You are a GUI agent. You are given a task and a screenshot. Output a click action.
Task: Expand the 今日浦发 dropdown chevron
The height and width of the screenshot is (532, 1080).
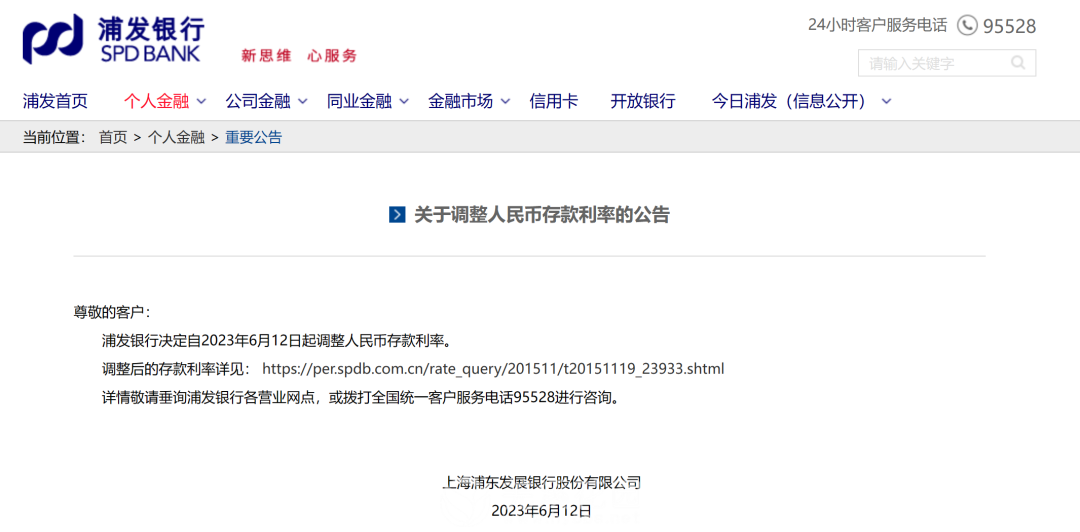tap(886, 102)
